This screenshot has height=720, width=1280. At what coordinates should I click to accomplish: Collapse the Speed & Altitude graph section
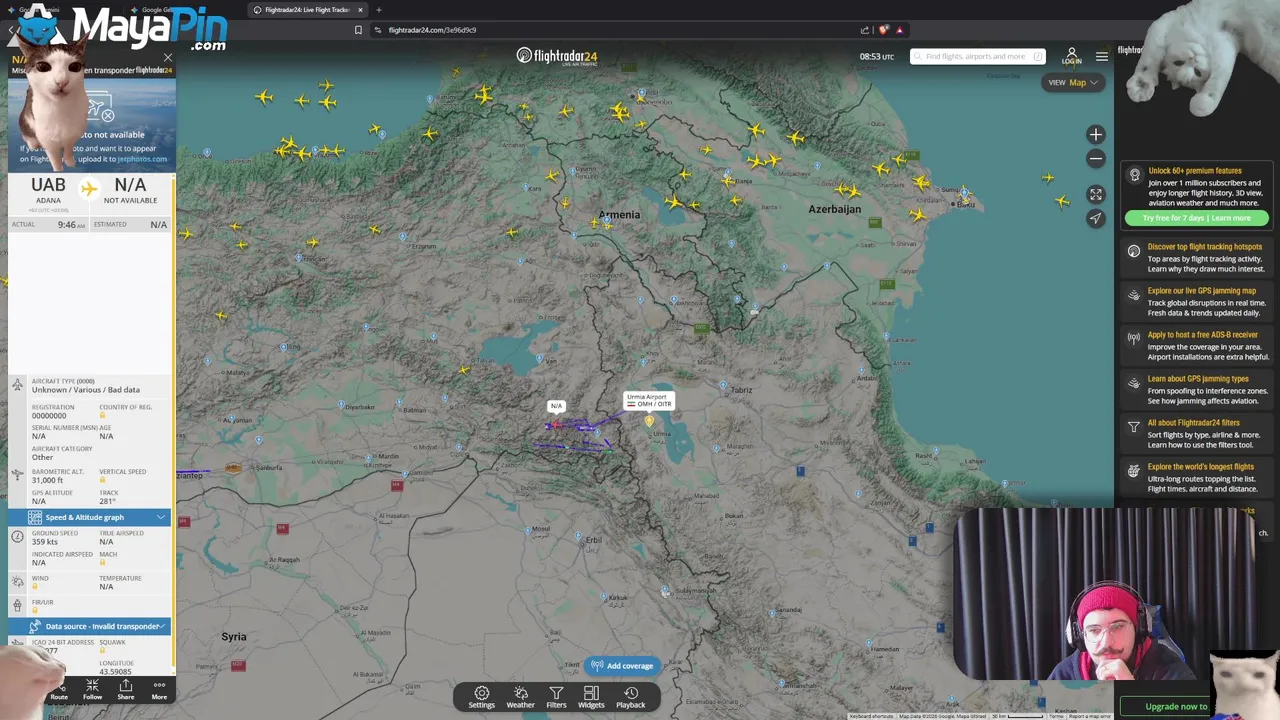point(89,517)
